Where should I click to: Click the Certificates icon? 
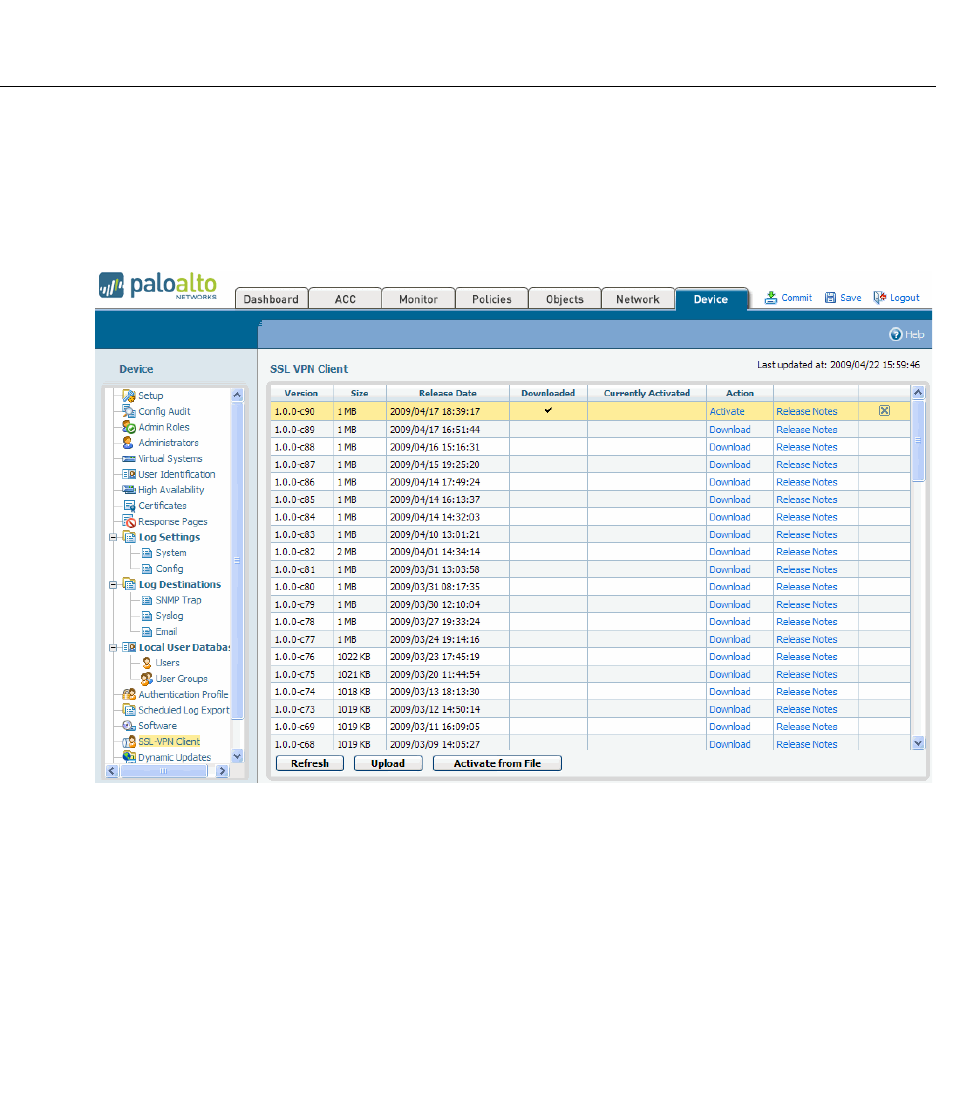129,506
